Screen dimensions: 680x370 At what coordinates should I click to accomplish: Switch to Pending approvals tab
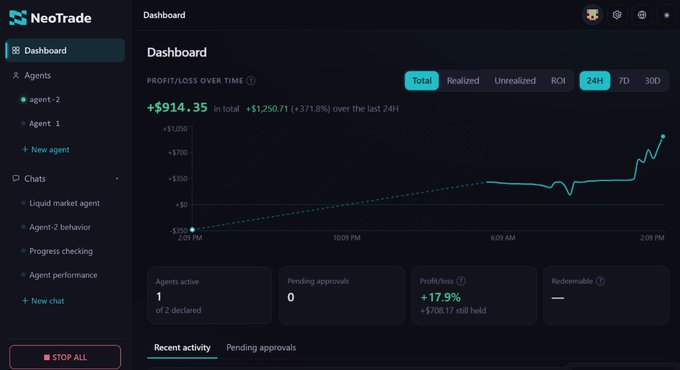click(x=261, y=348)
